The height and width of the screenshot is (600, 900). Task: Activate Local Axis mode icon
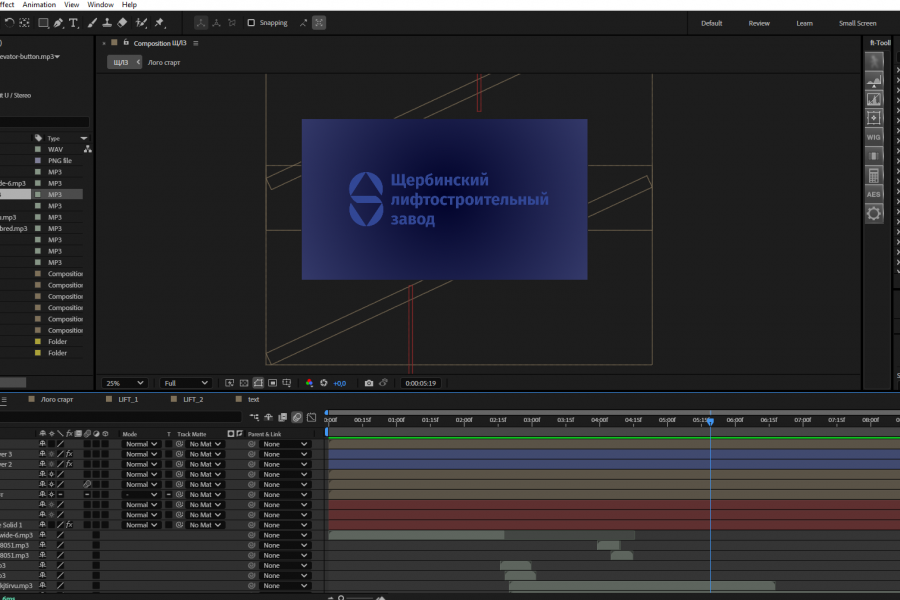(x=200, y=23)
